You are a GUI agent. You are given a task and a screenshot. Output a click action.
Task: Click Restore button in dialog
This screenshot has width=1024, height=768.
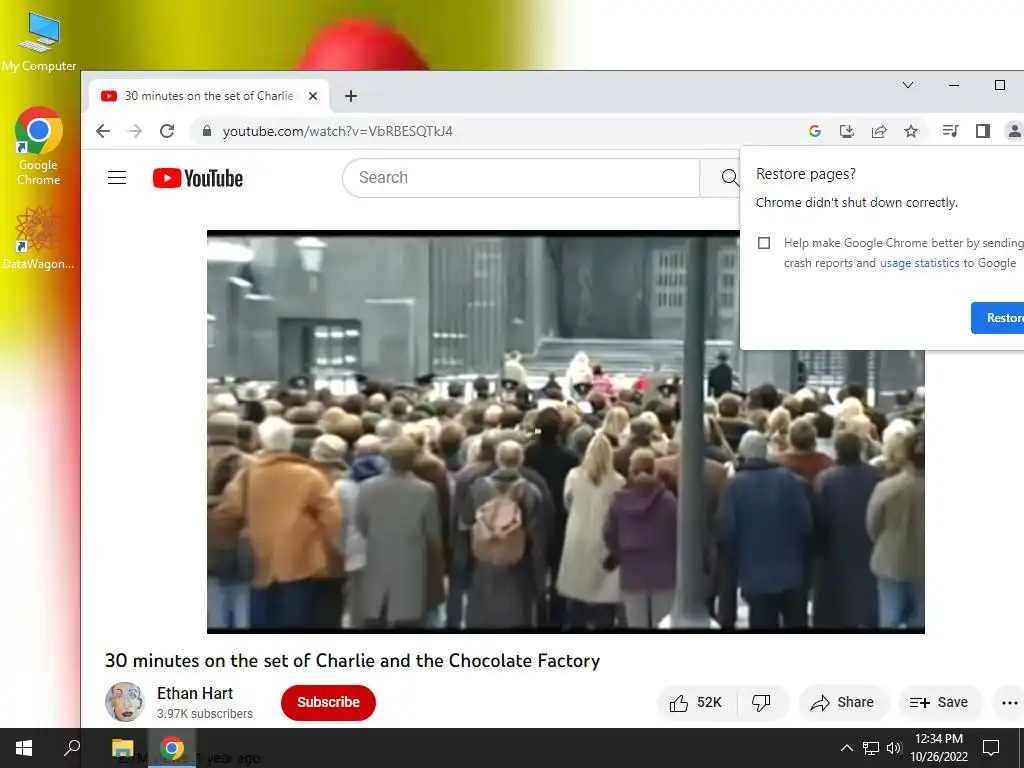tap(997, 318)
